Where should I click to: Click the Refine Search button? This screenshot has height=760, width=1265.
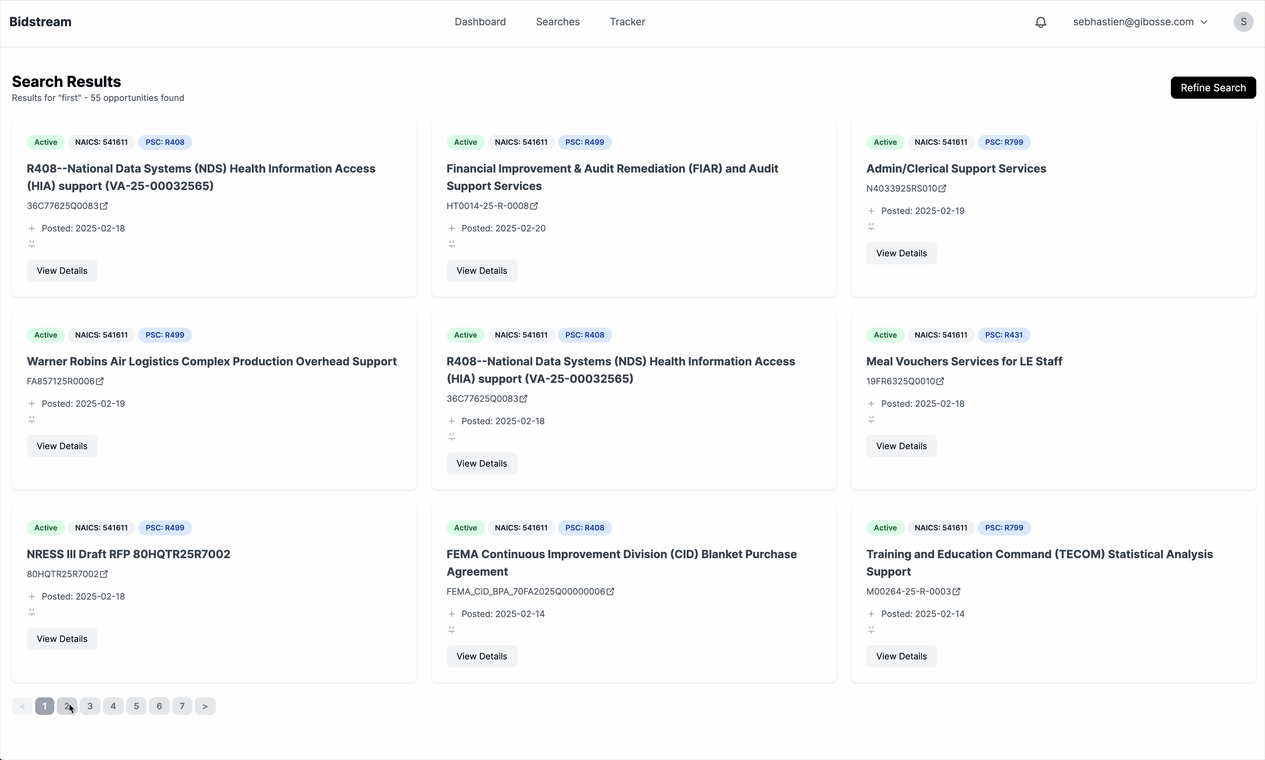[x=1212, y=88]
